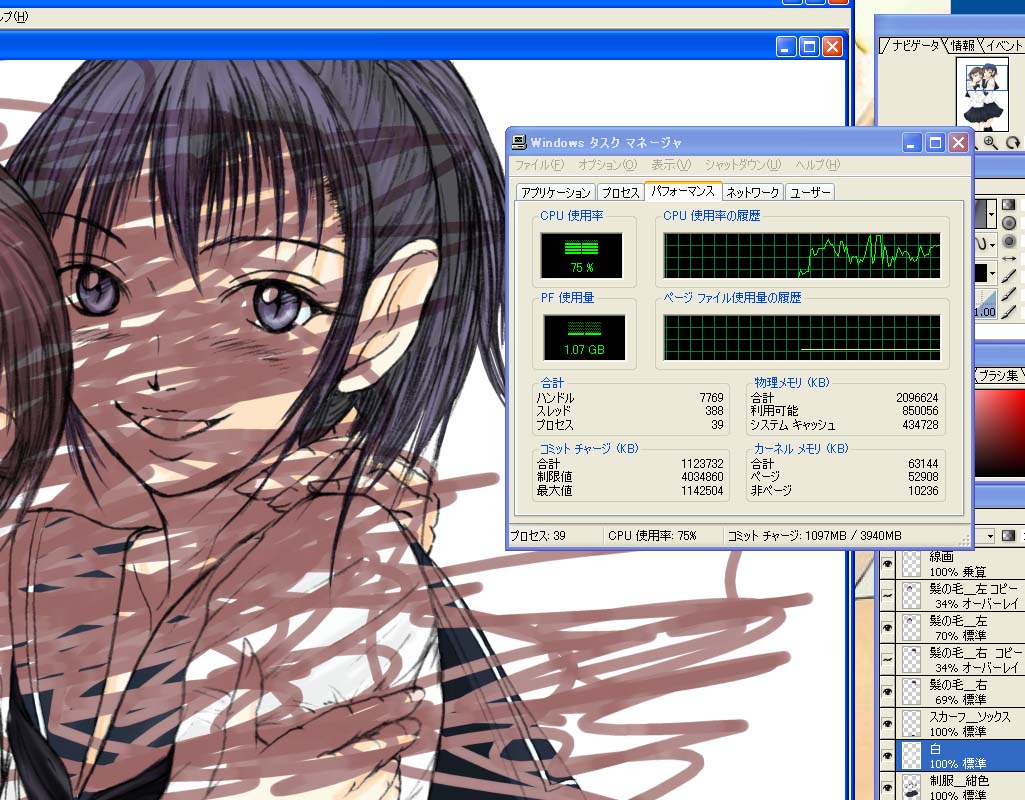Click the ハンドル value 7769
This screenshot has width=1025, height=800.
coord(711,397)
